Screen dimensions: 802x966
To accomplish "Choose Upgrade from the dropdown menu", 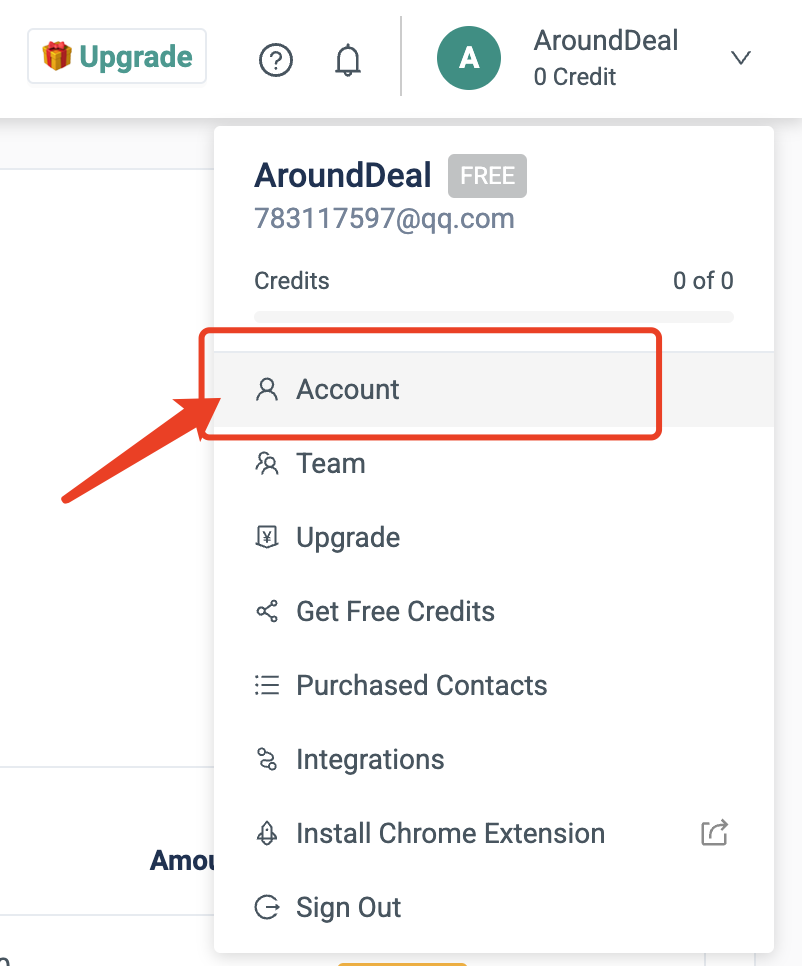I will tap(348, 537).
